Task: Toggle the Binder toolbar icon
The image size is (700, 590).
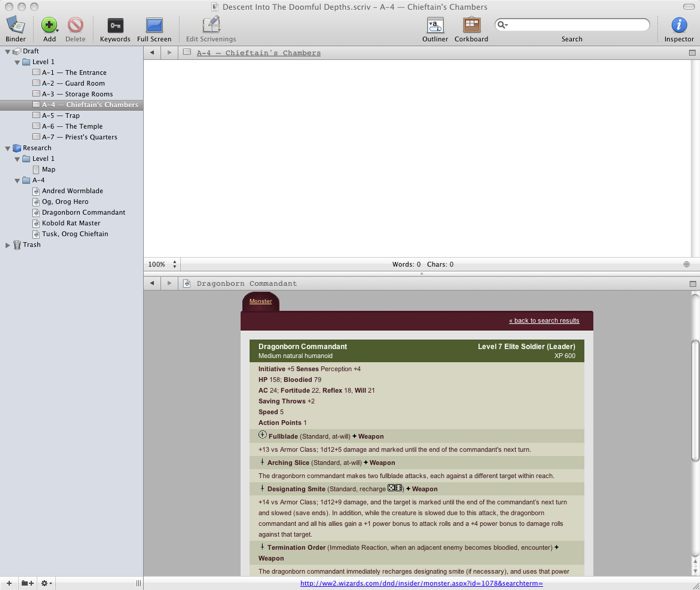Action: click(16, 25)
